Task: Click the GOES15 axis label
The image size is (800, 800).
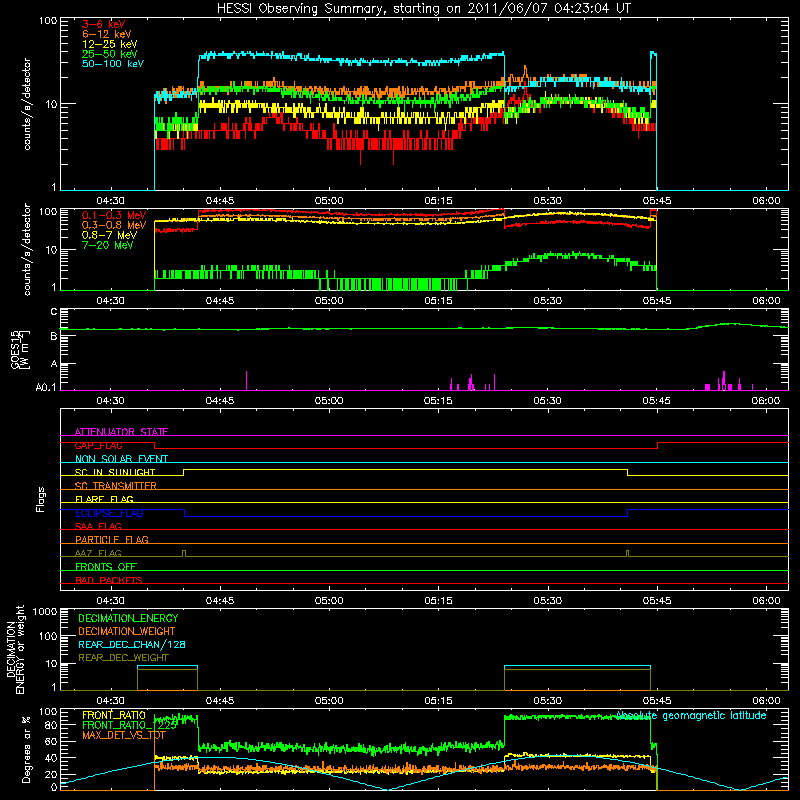Action: pos(20,349)
